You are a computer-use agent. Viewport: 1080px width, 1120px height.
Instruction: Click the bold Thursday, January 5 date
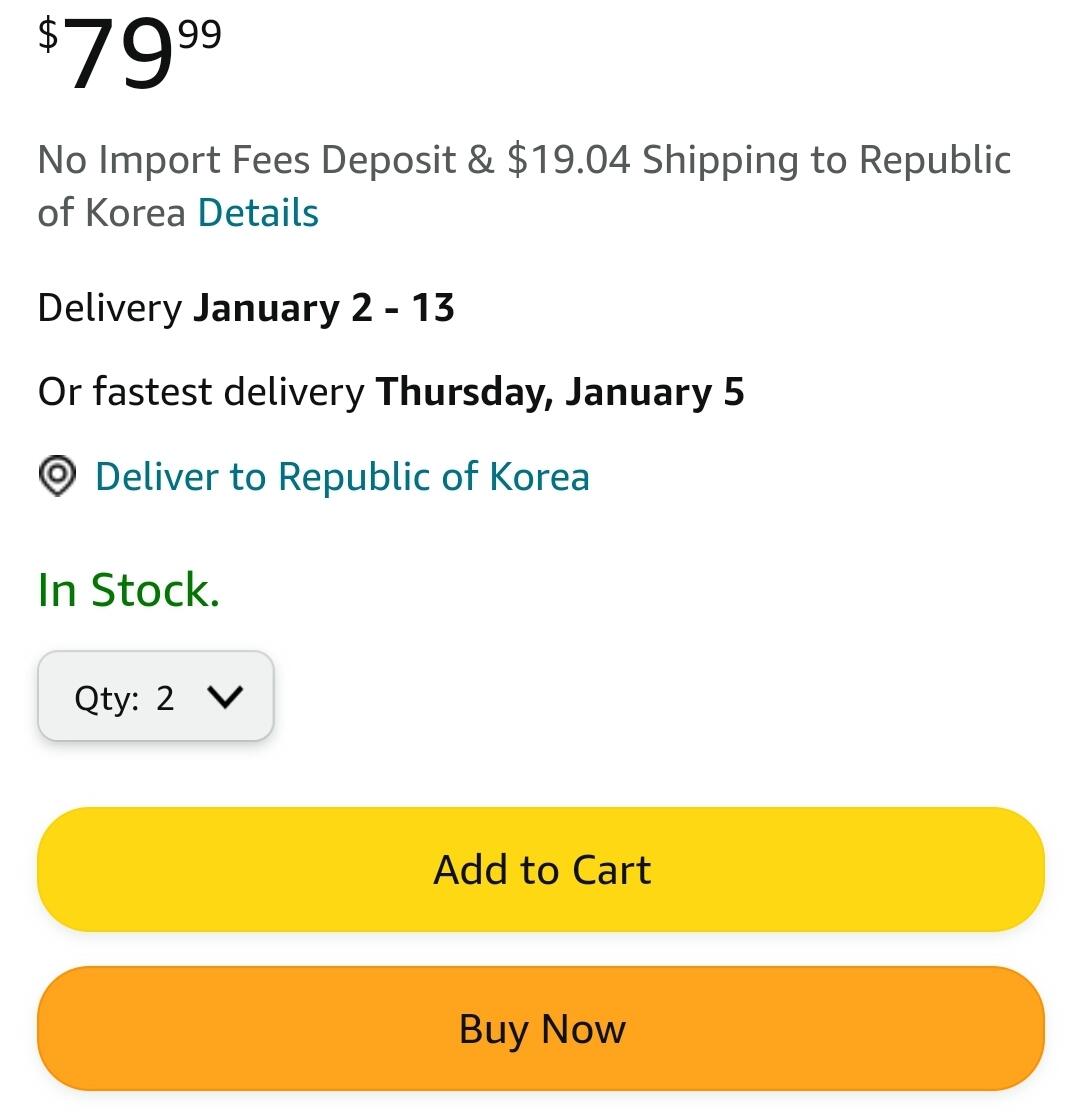(559, 392)
